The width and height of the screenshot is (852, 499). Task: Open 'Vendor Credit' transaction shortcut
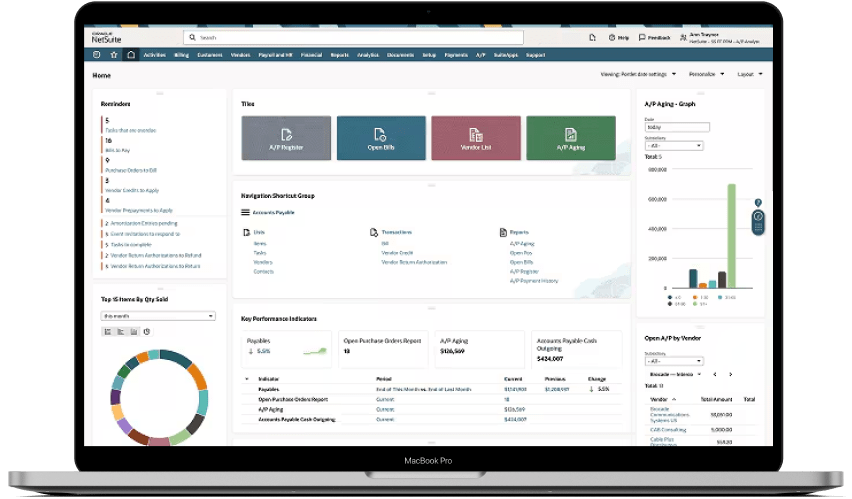click(397, 253)
